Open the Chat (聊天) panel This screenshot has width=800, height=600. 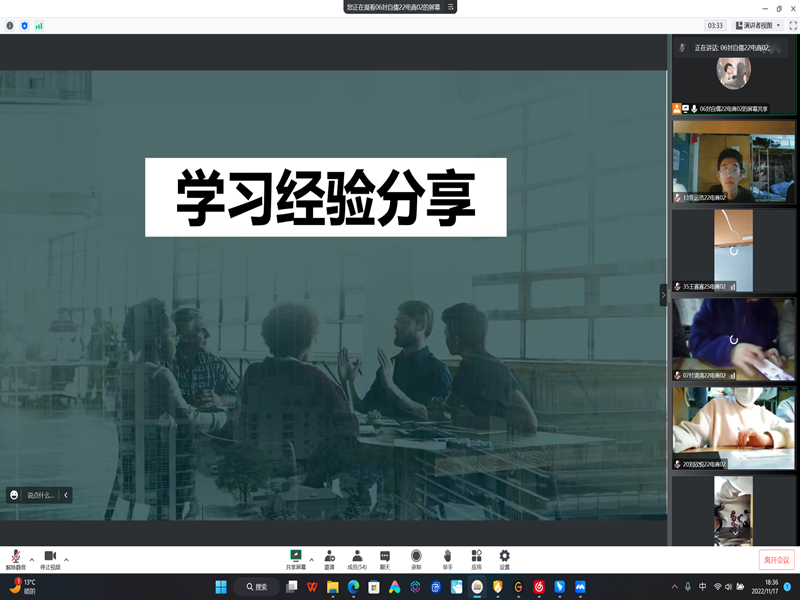coord(385,557)
